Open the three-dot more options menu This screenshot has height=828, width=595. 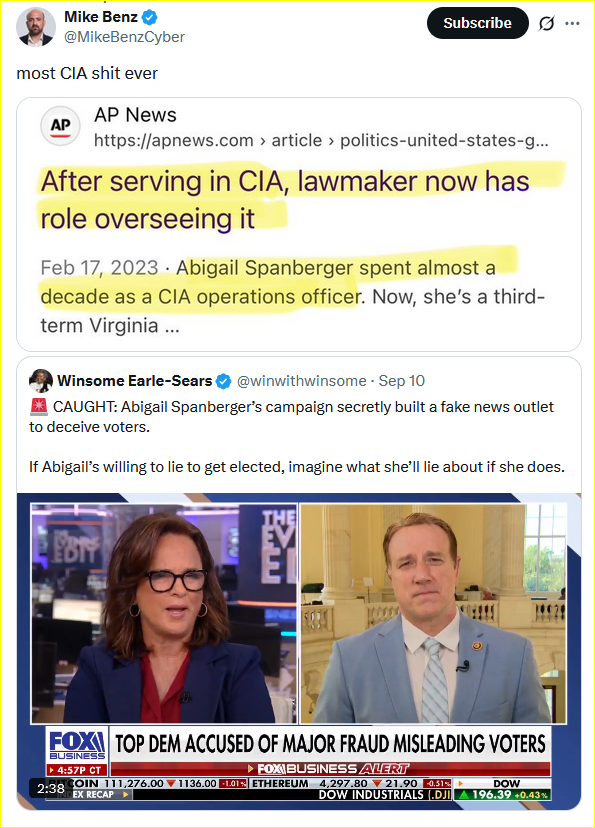coord(572,23)
